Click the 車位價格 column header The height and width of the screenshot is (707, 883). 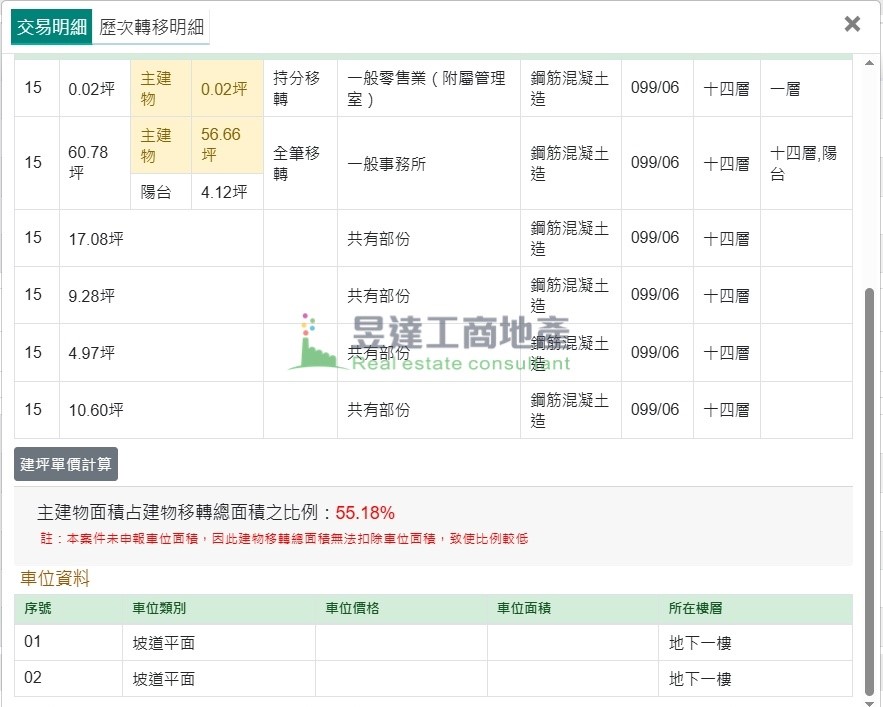pyautogui.click(x=352, y=608)
